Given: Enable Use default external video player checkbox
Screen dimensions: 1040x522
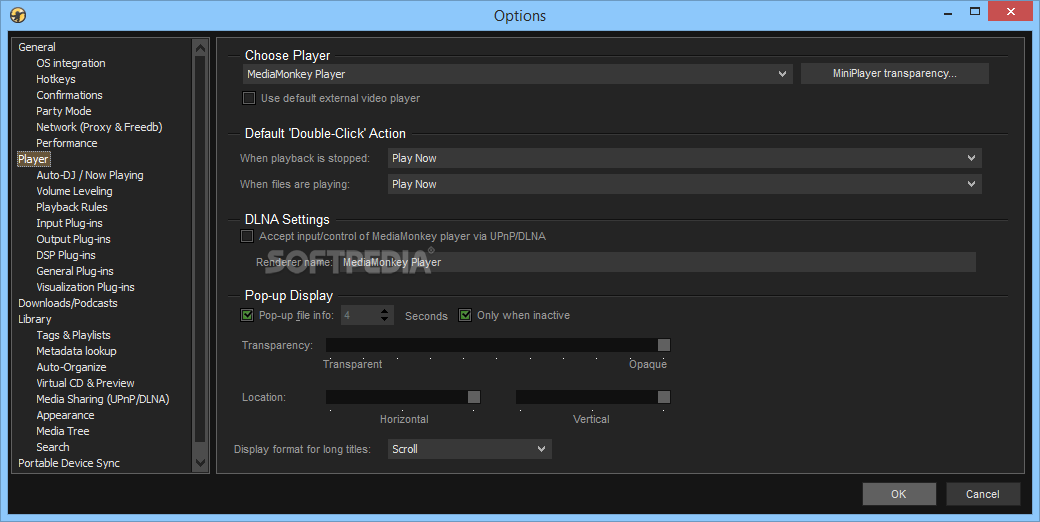Looking at the screenshot, I should point(249,98).
